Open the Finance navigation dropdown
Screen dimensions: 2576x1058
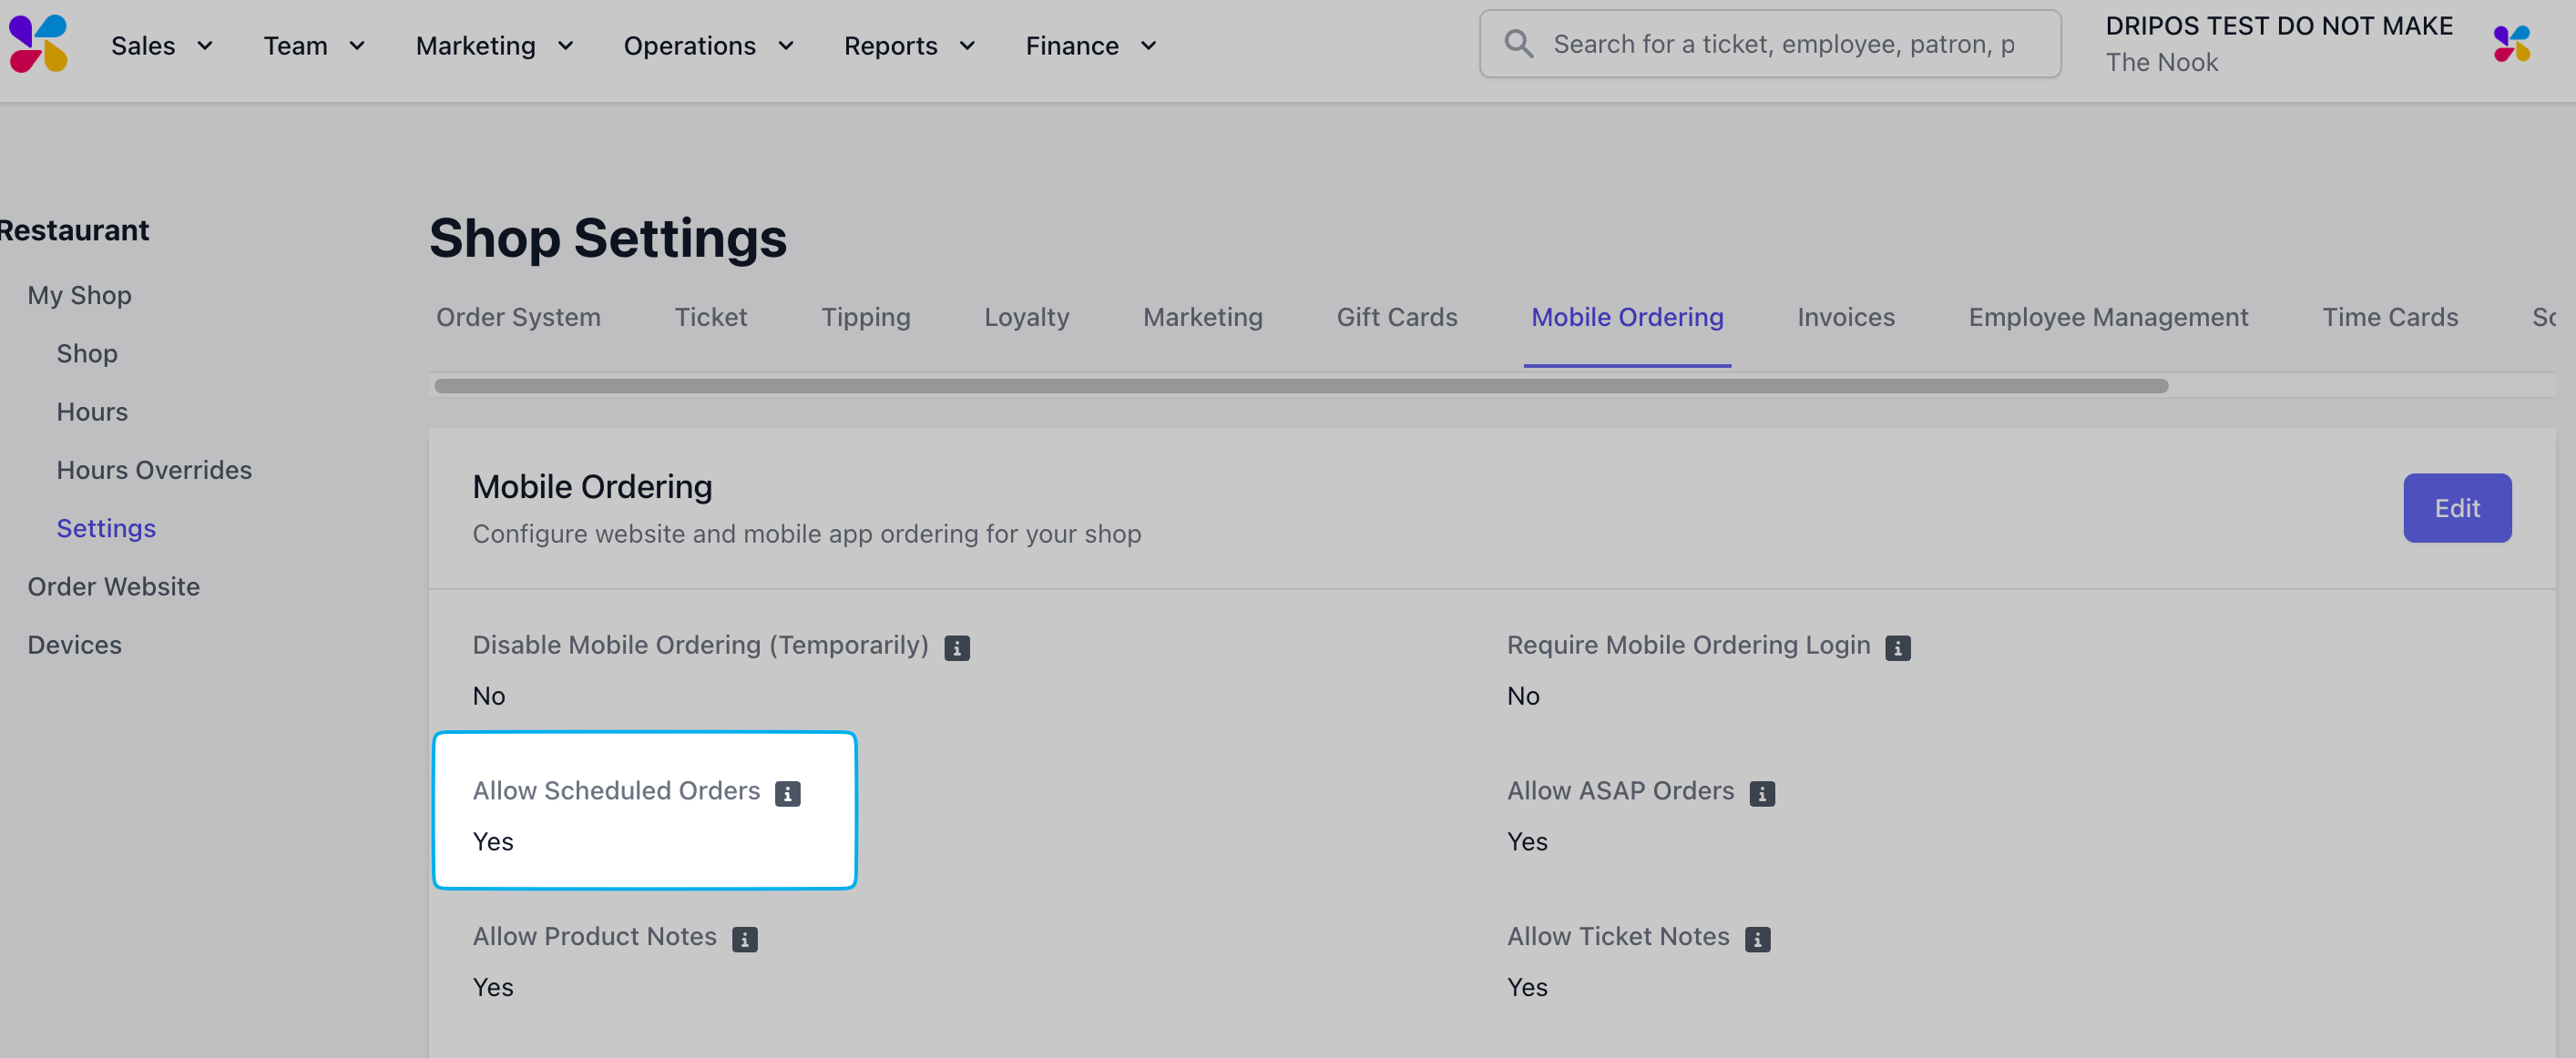click(1090, 46)
